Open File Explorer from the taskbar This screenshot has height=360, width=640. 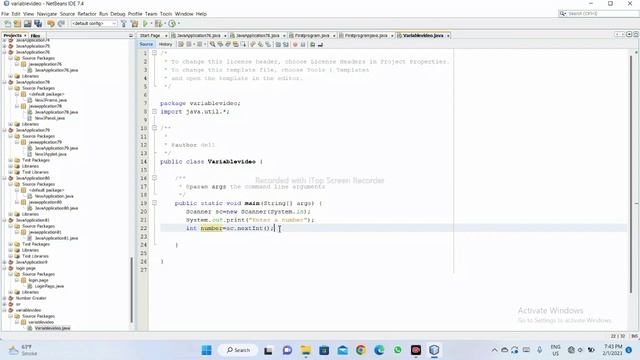pos(306,350)
